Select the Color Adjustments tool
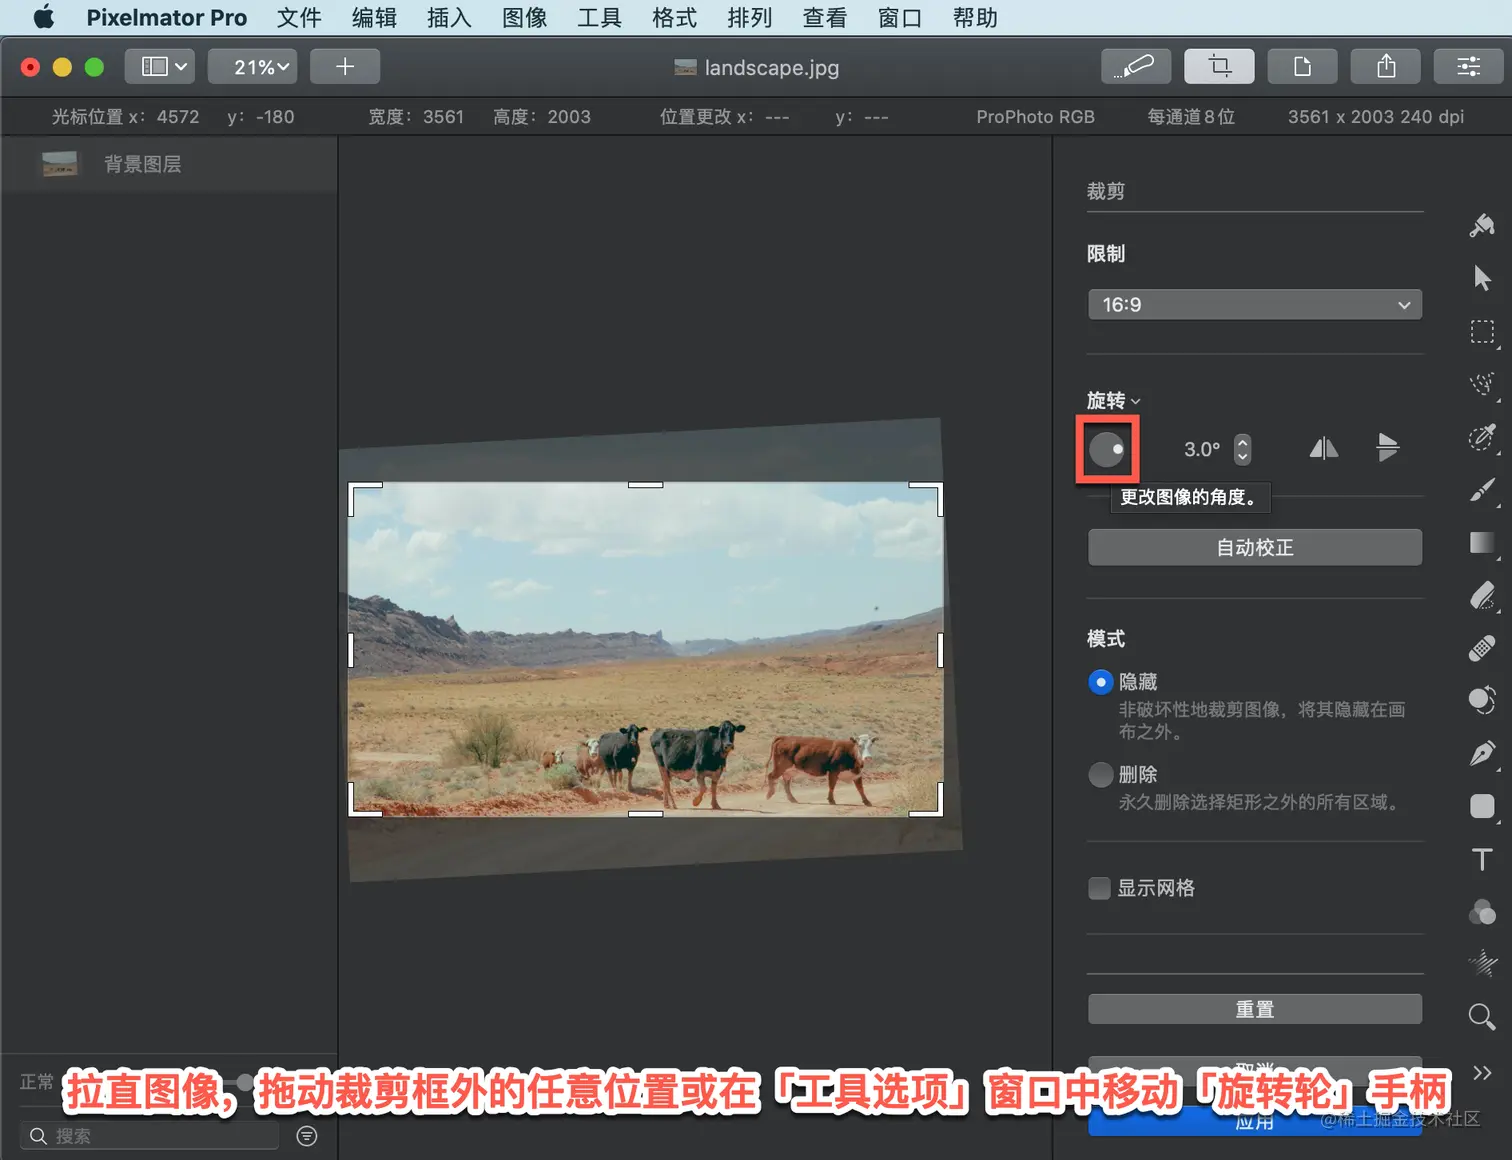The width and height of the screenshot is (1512, 1160). click(1482, 911)
